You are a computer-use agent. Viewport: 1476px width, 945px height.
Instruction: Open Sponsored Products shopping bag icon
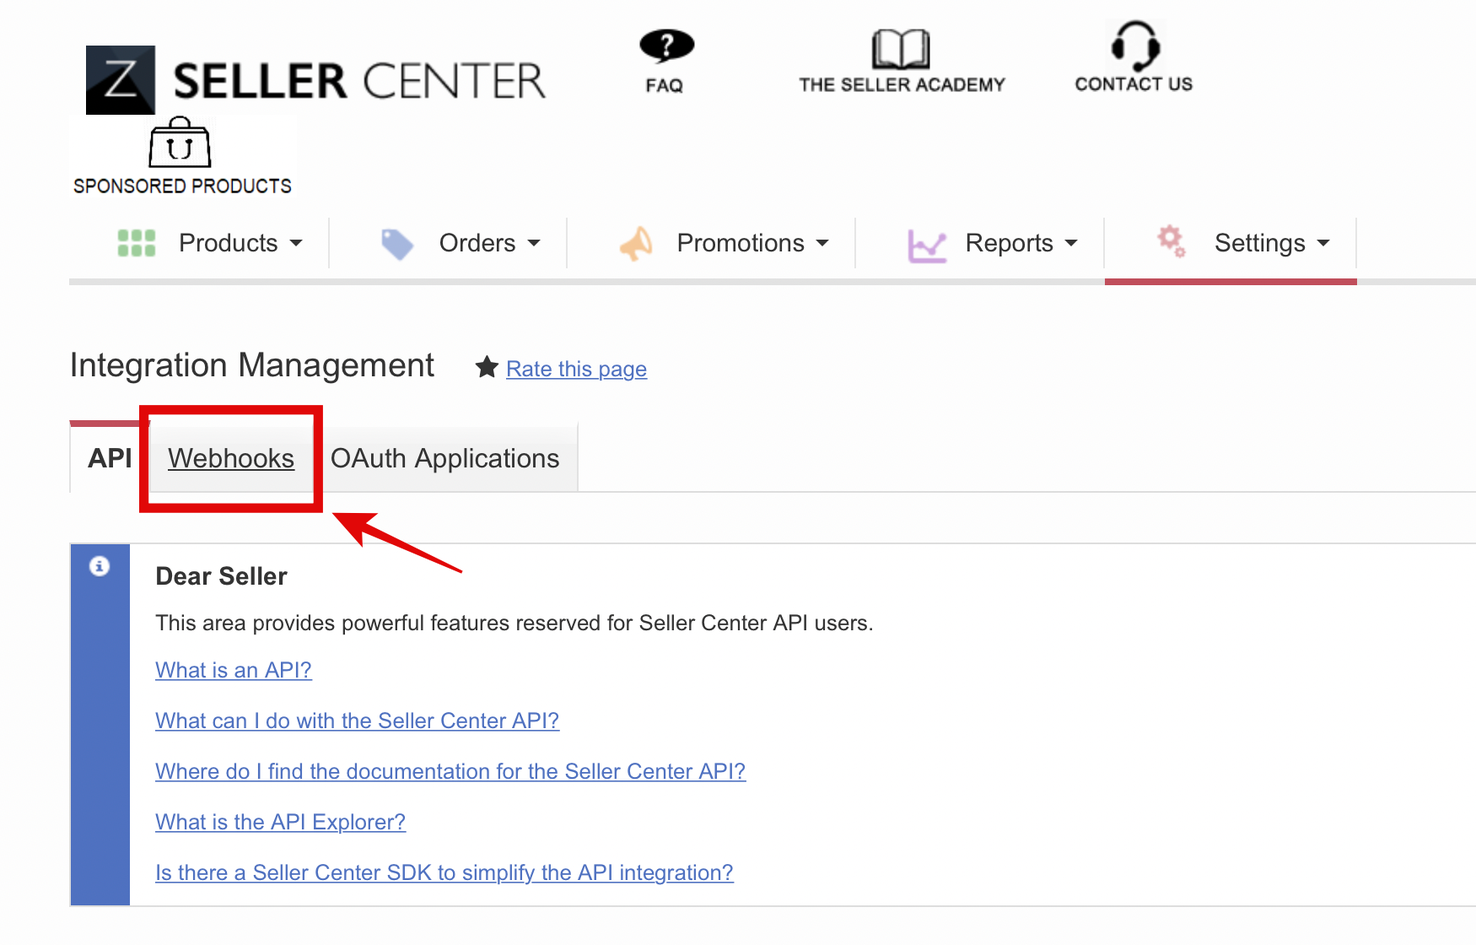[180, 143]
